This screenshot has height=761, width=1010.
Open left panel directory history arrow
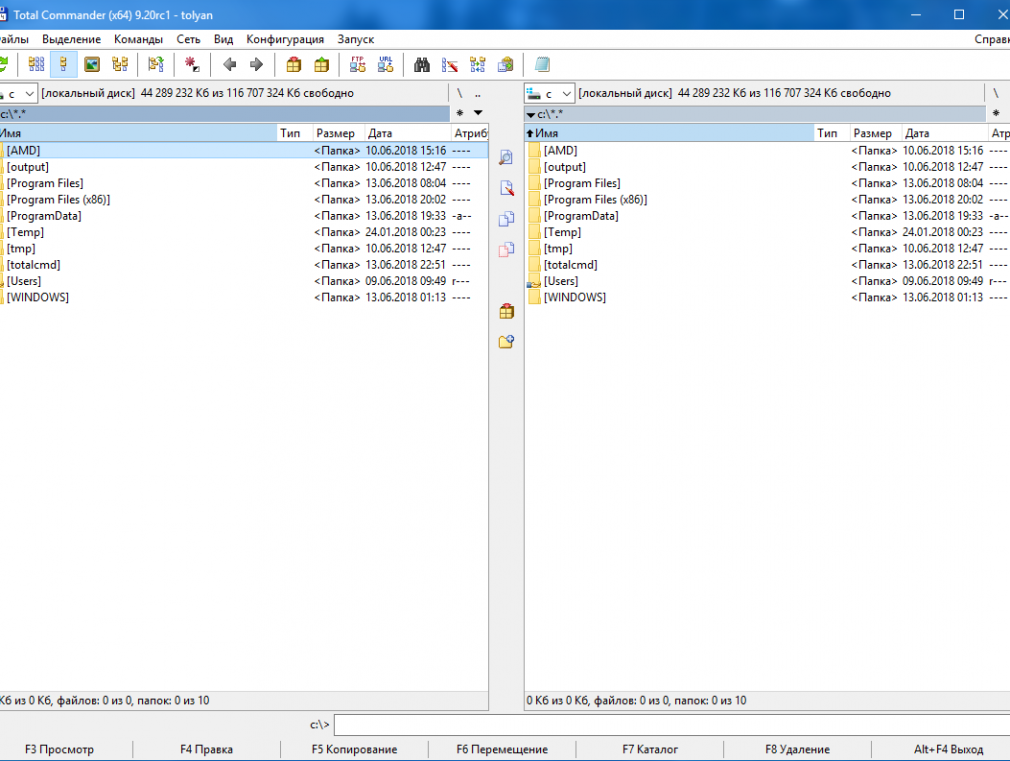(478, 113)
